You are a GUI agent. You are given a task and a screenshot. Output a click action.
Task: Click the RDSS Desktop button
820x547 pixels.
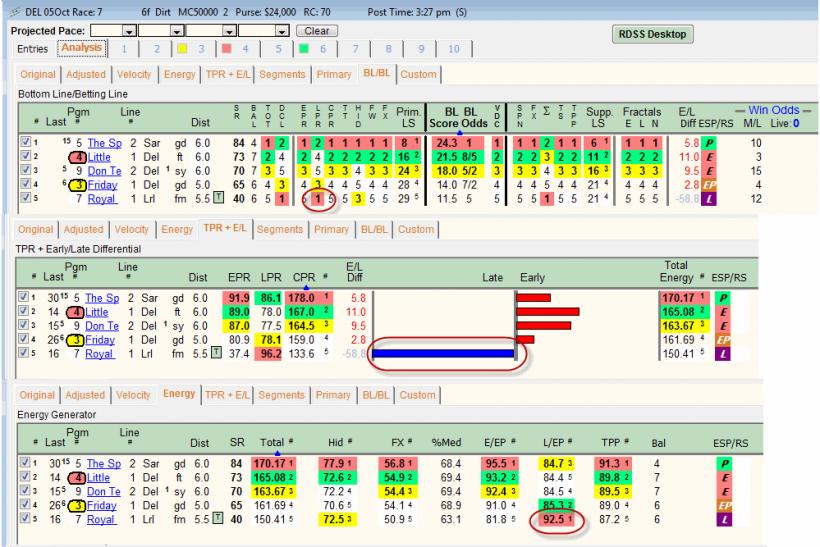[x=652, y=34]
